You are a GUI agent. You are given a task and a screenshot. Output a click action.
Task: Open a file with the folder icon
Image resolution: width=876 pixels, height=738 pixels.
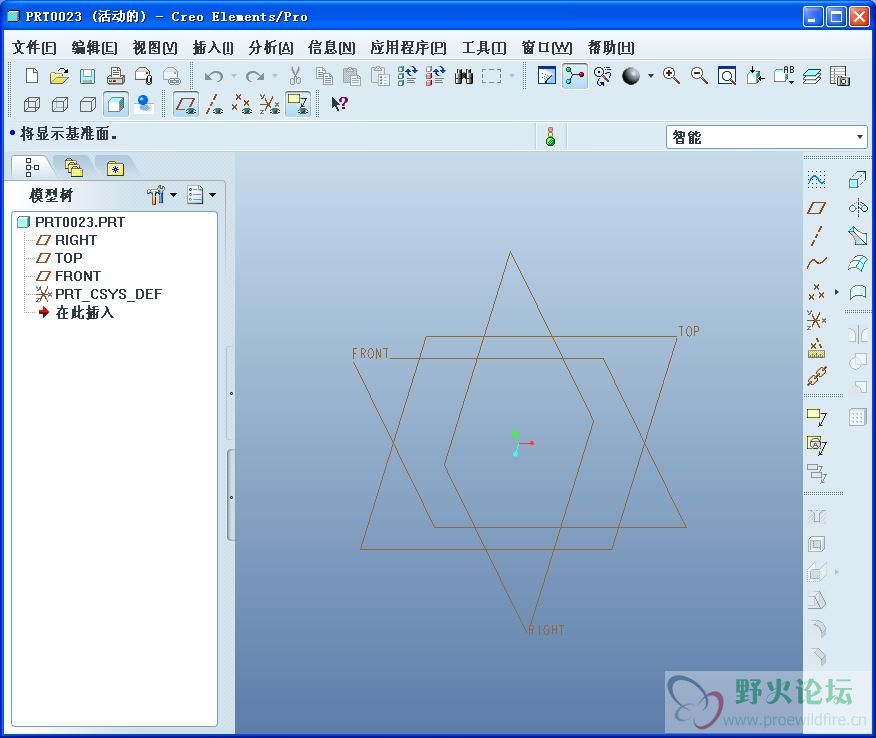pos(59,76)
